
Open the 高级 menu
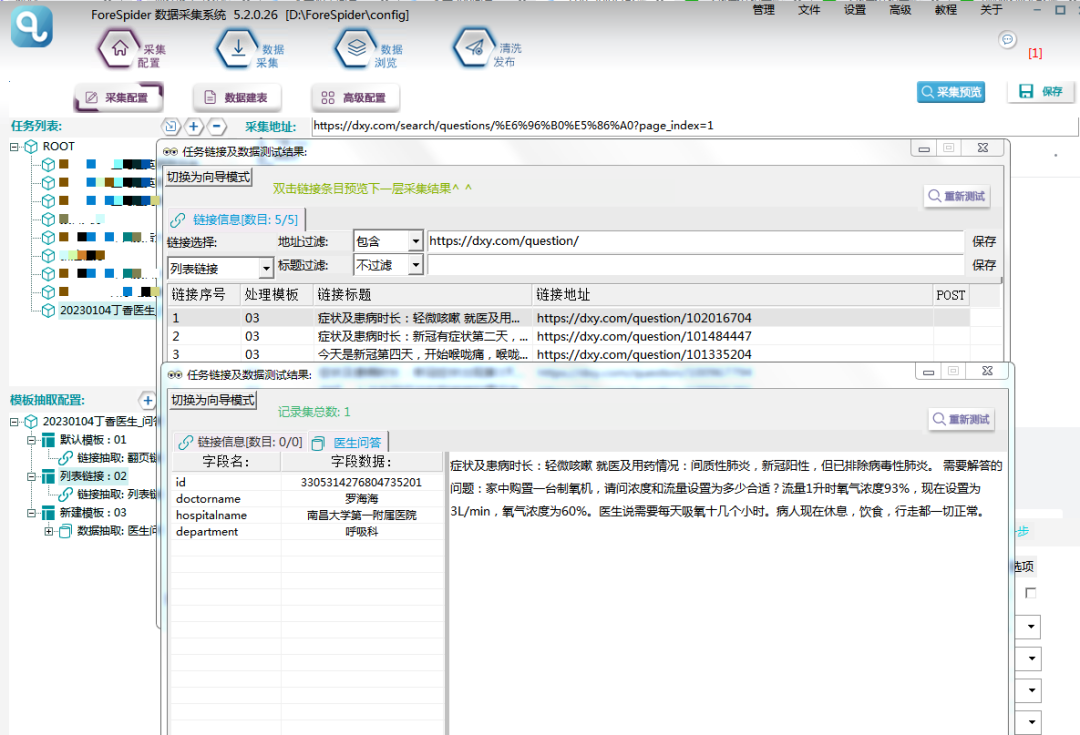[x=900, y=10]
